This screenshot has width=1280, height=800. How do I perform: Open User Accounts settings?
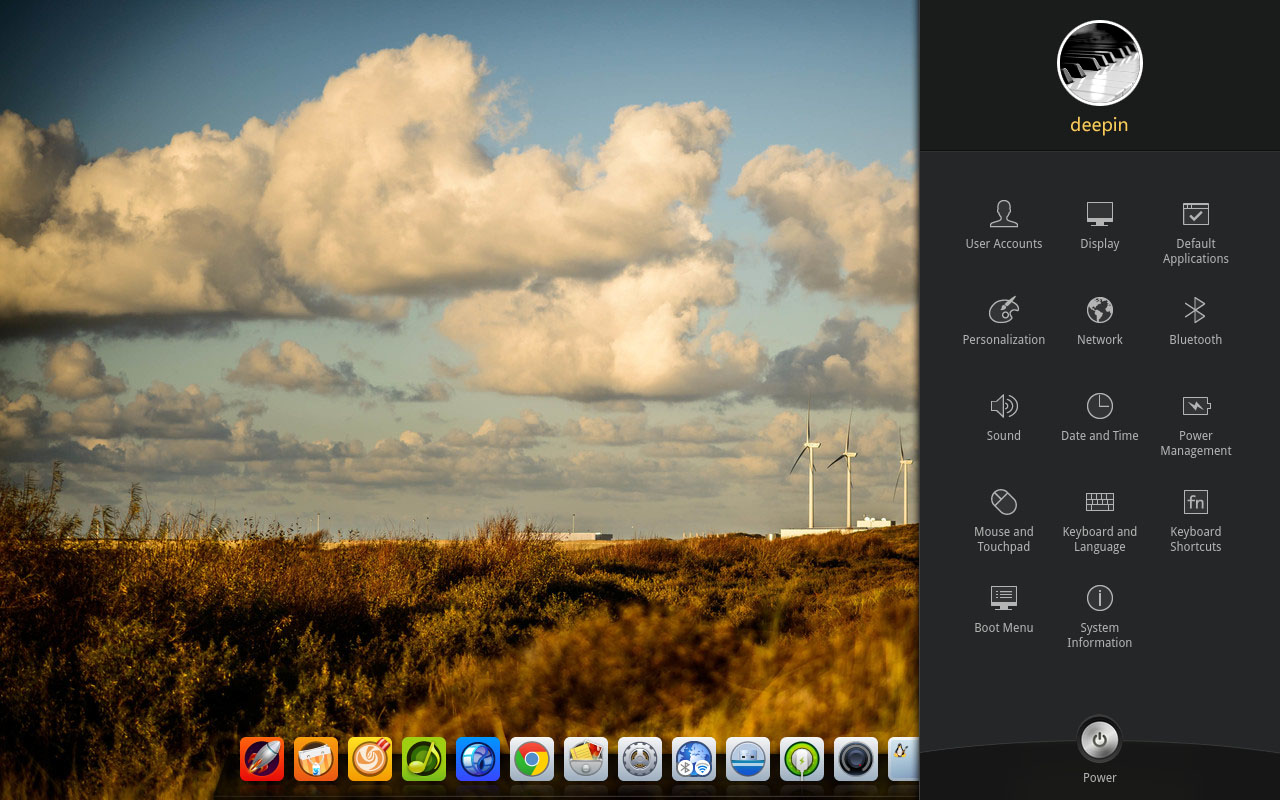pyautogui.click(x=1003, y=225)
